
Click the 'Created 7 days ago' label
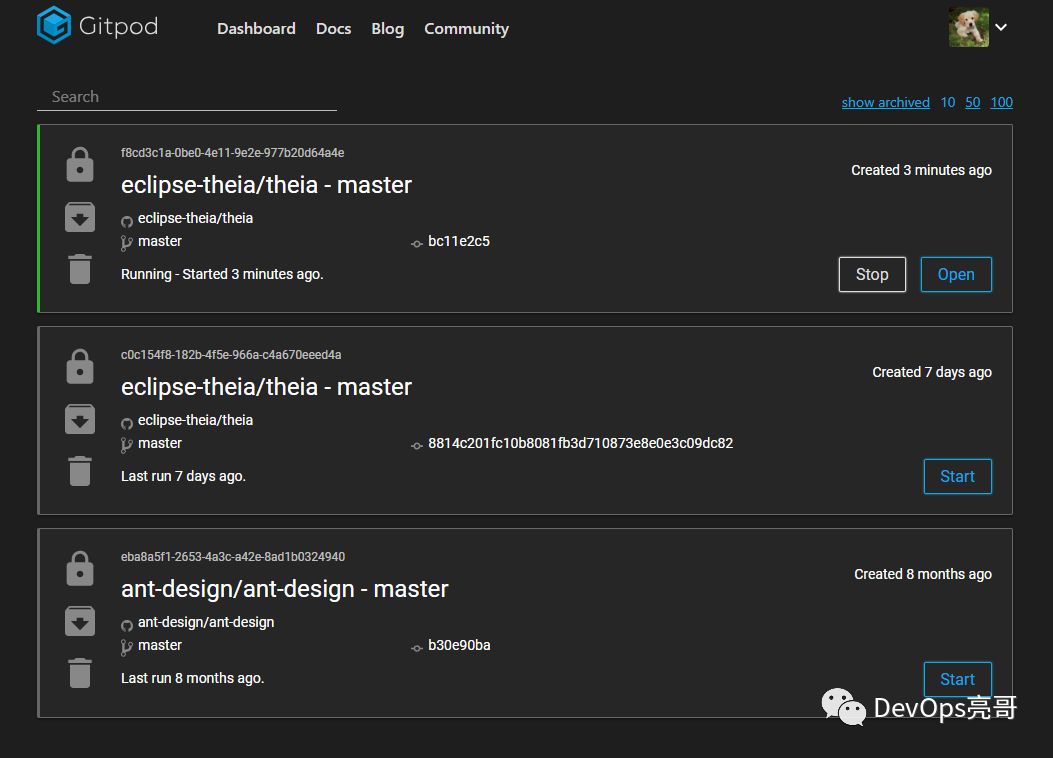(x=932, y=373)
